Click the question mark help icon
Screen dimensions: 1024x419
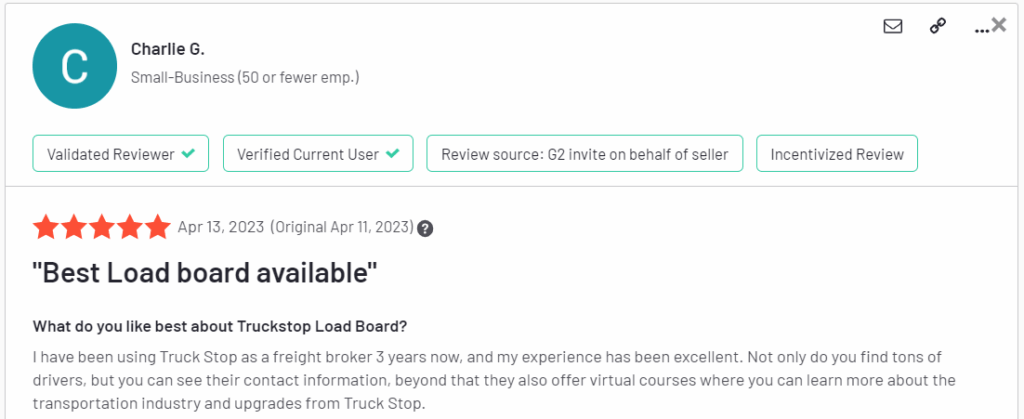425,228
